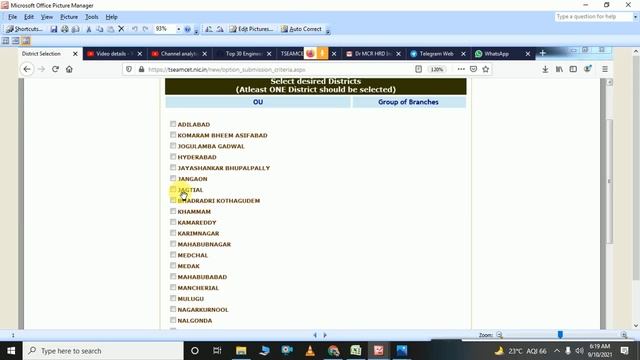This screenshot has height=360, width=640.
Task: Click browser Back arrow in picture
Action: click(27, 69)
